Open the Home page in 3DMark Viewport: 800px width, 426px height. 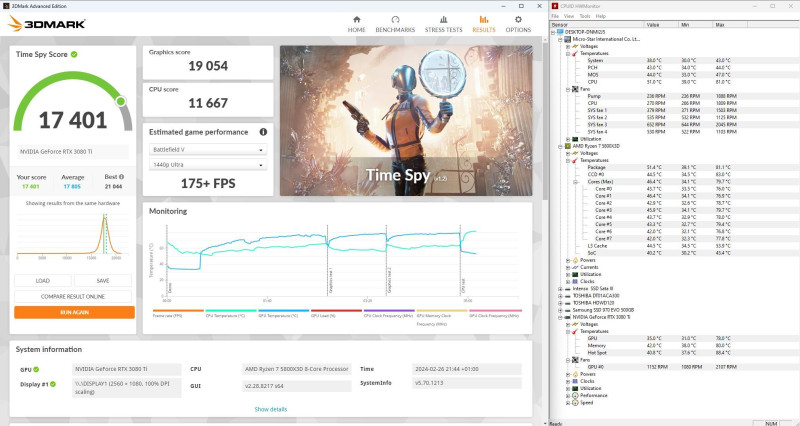[357, 24]
